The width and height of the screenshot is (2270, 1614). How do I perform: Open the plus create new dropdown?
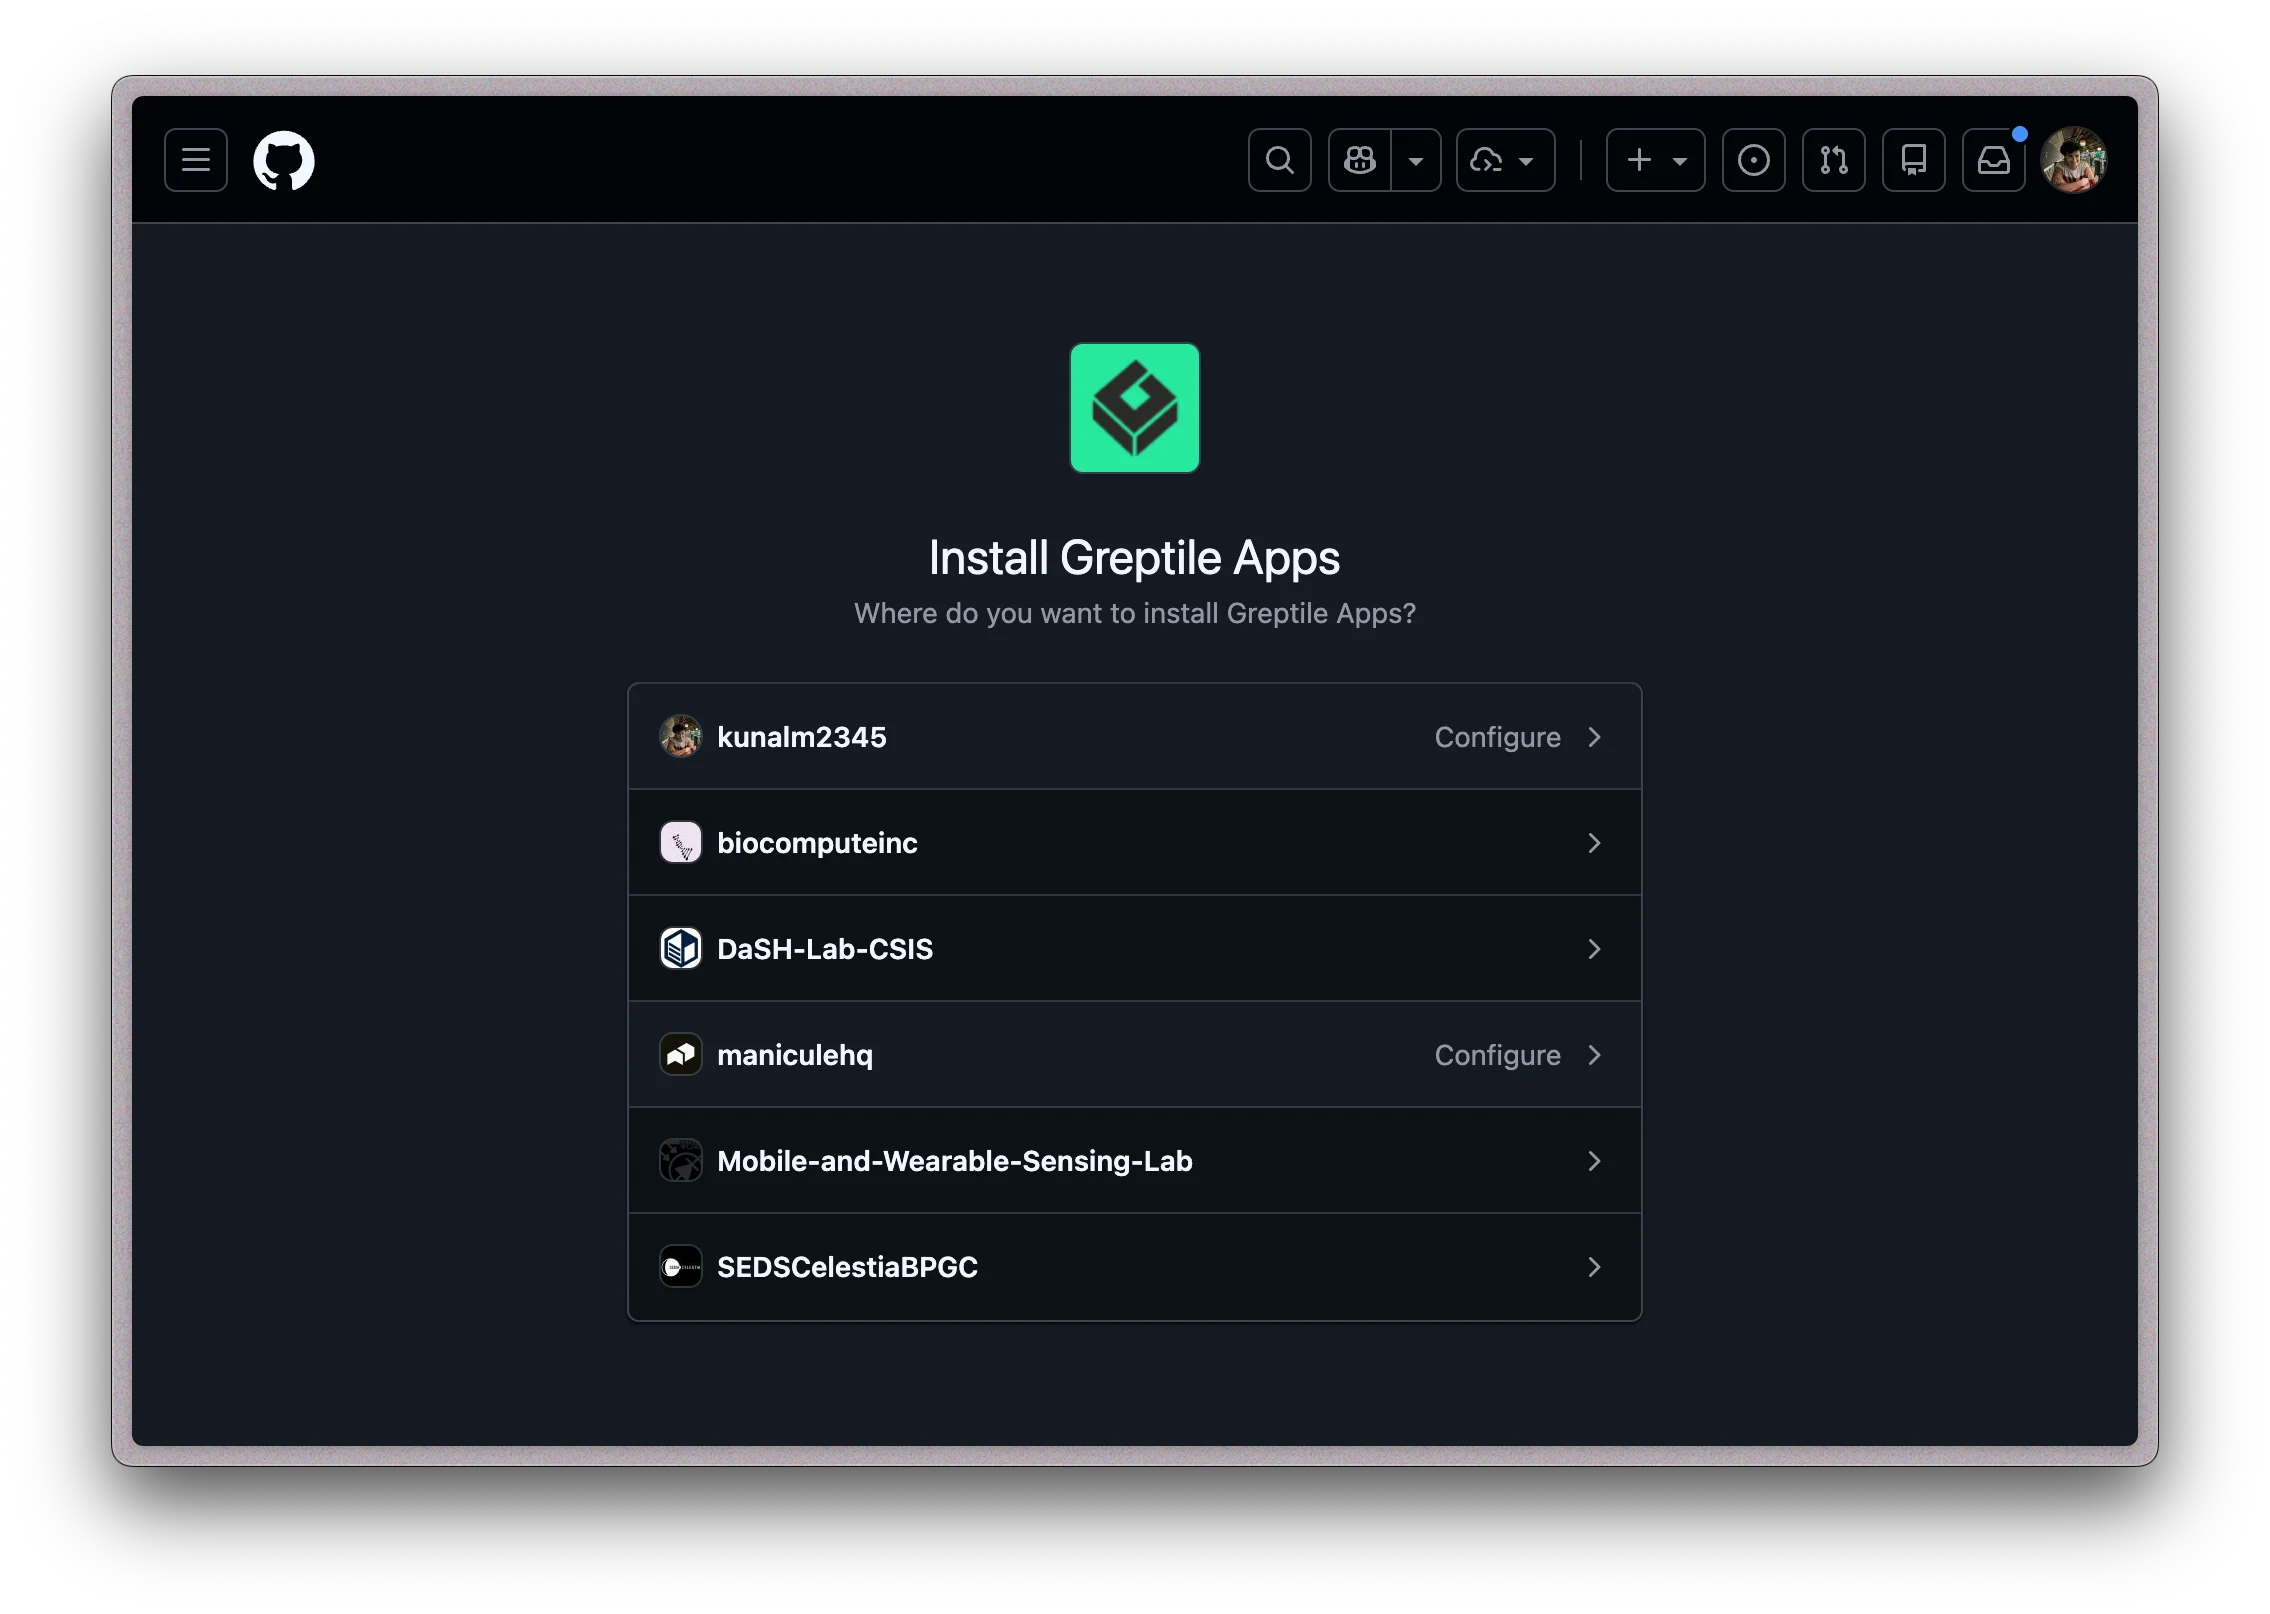point(1656,160)
